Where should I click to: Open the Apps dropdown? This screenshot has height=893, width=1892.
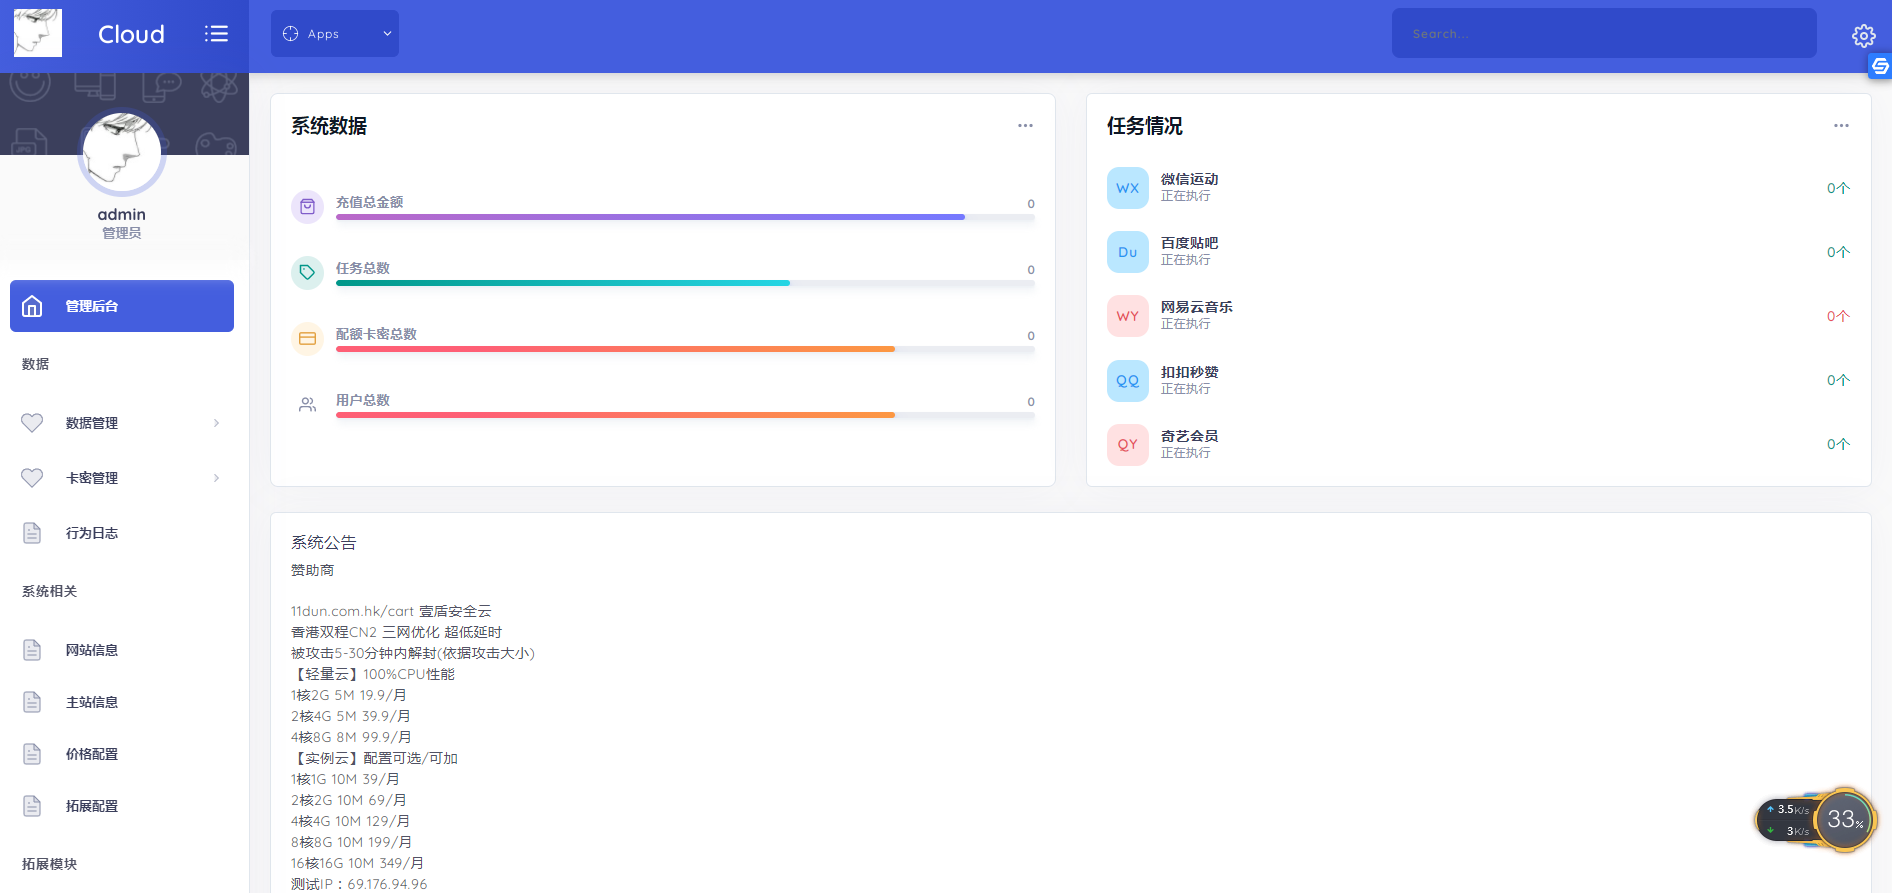[335, 34]
